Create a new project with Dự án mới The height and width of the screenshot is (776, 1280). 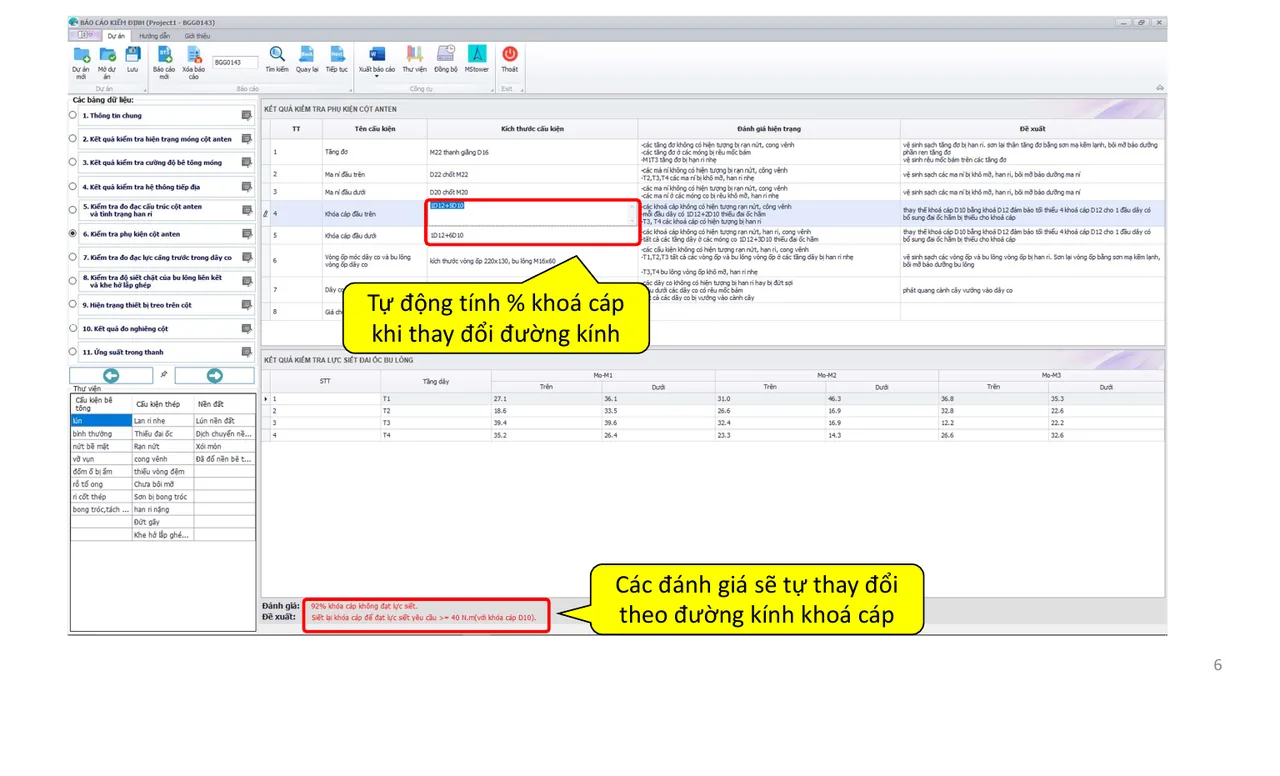tap(80, 61)
